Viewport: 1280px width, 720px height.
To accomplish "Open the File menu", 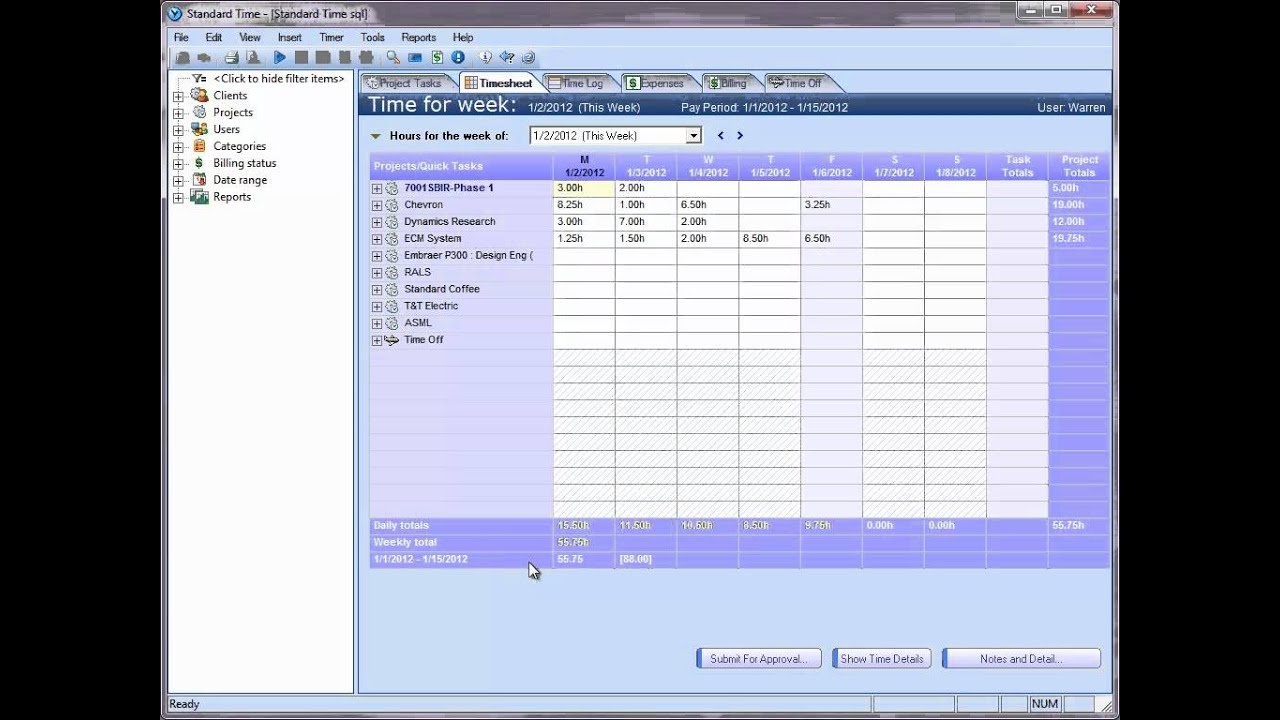I will pyautogui.click(x=181, y=37).
